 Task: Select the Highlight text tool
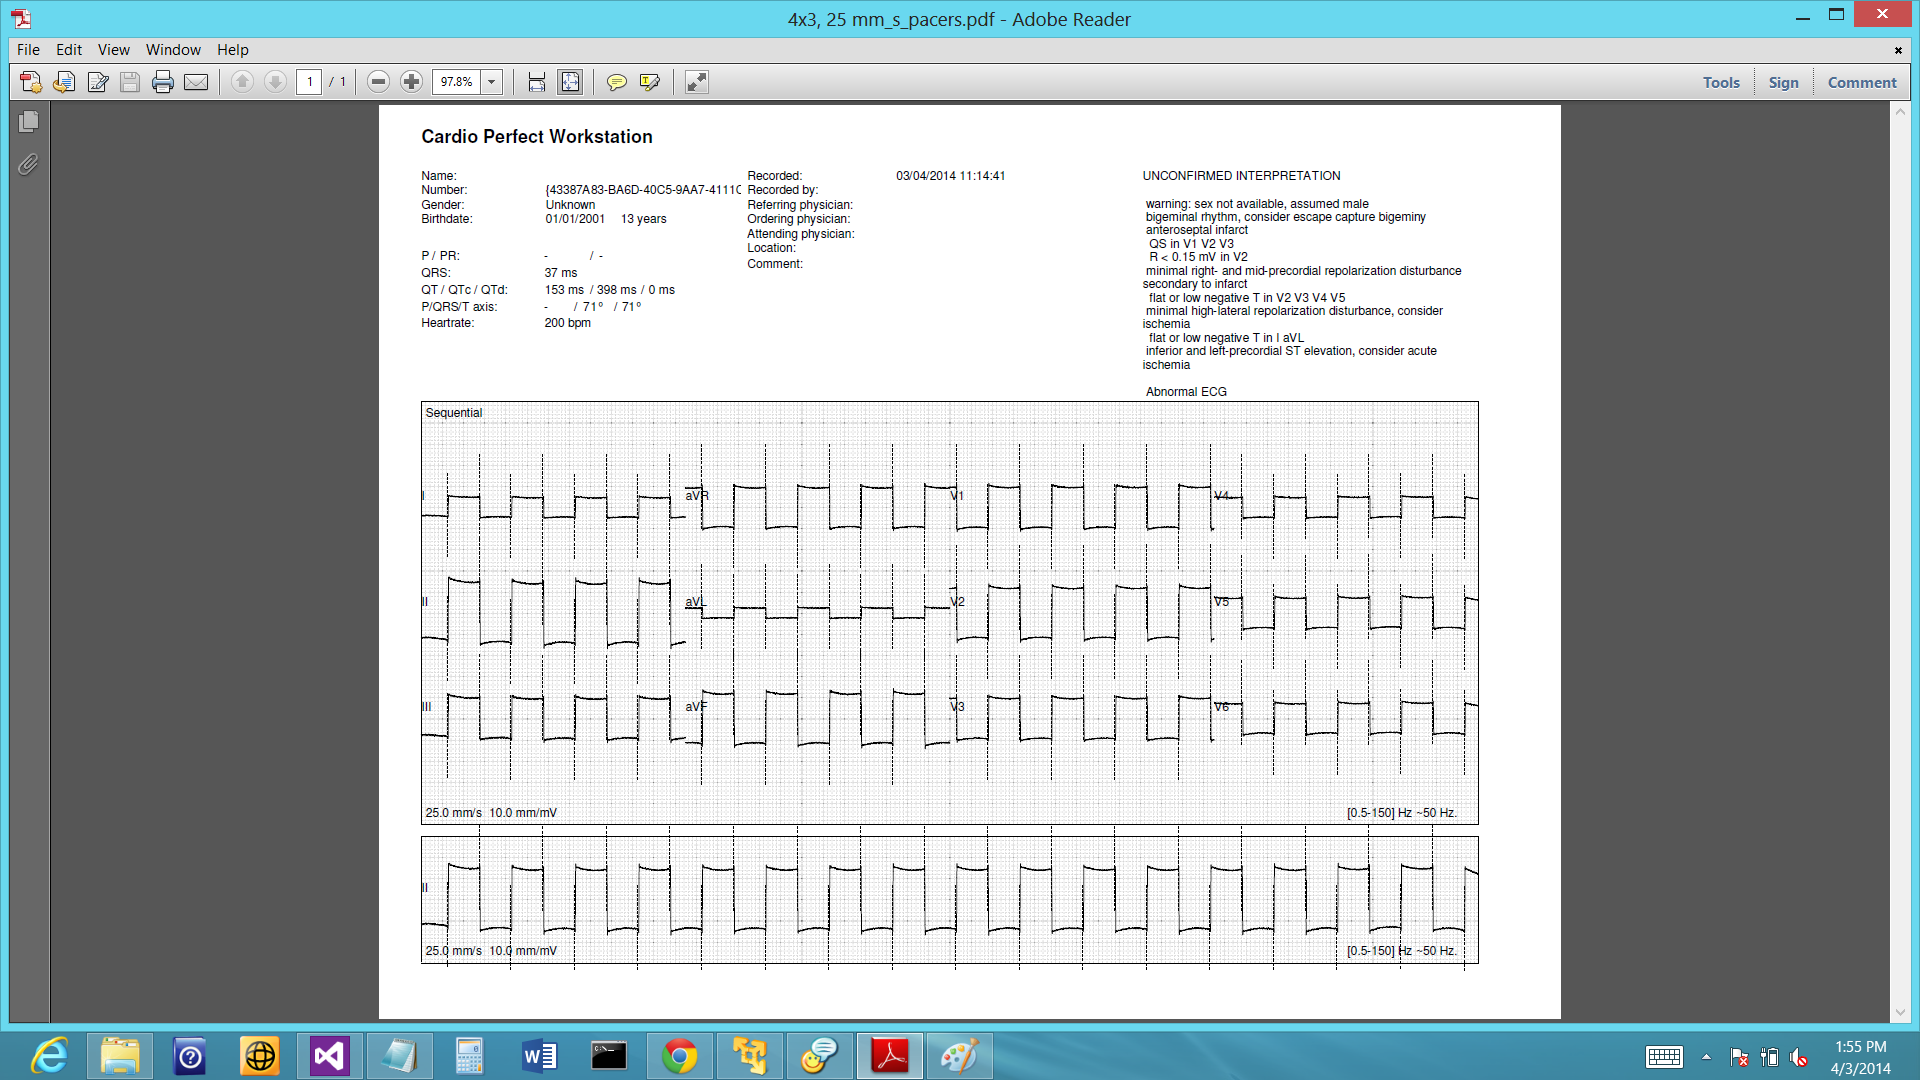650,82
